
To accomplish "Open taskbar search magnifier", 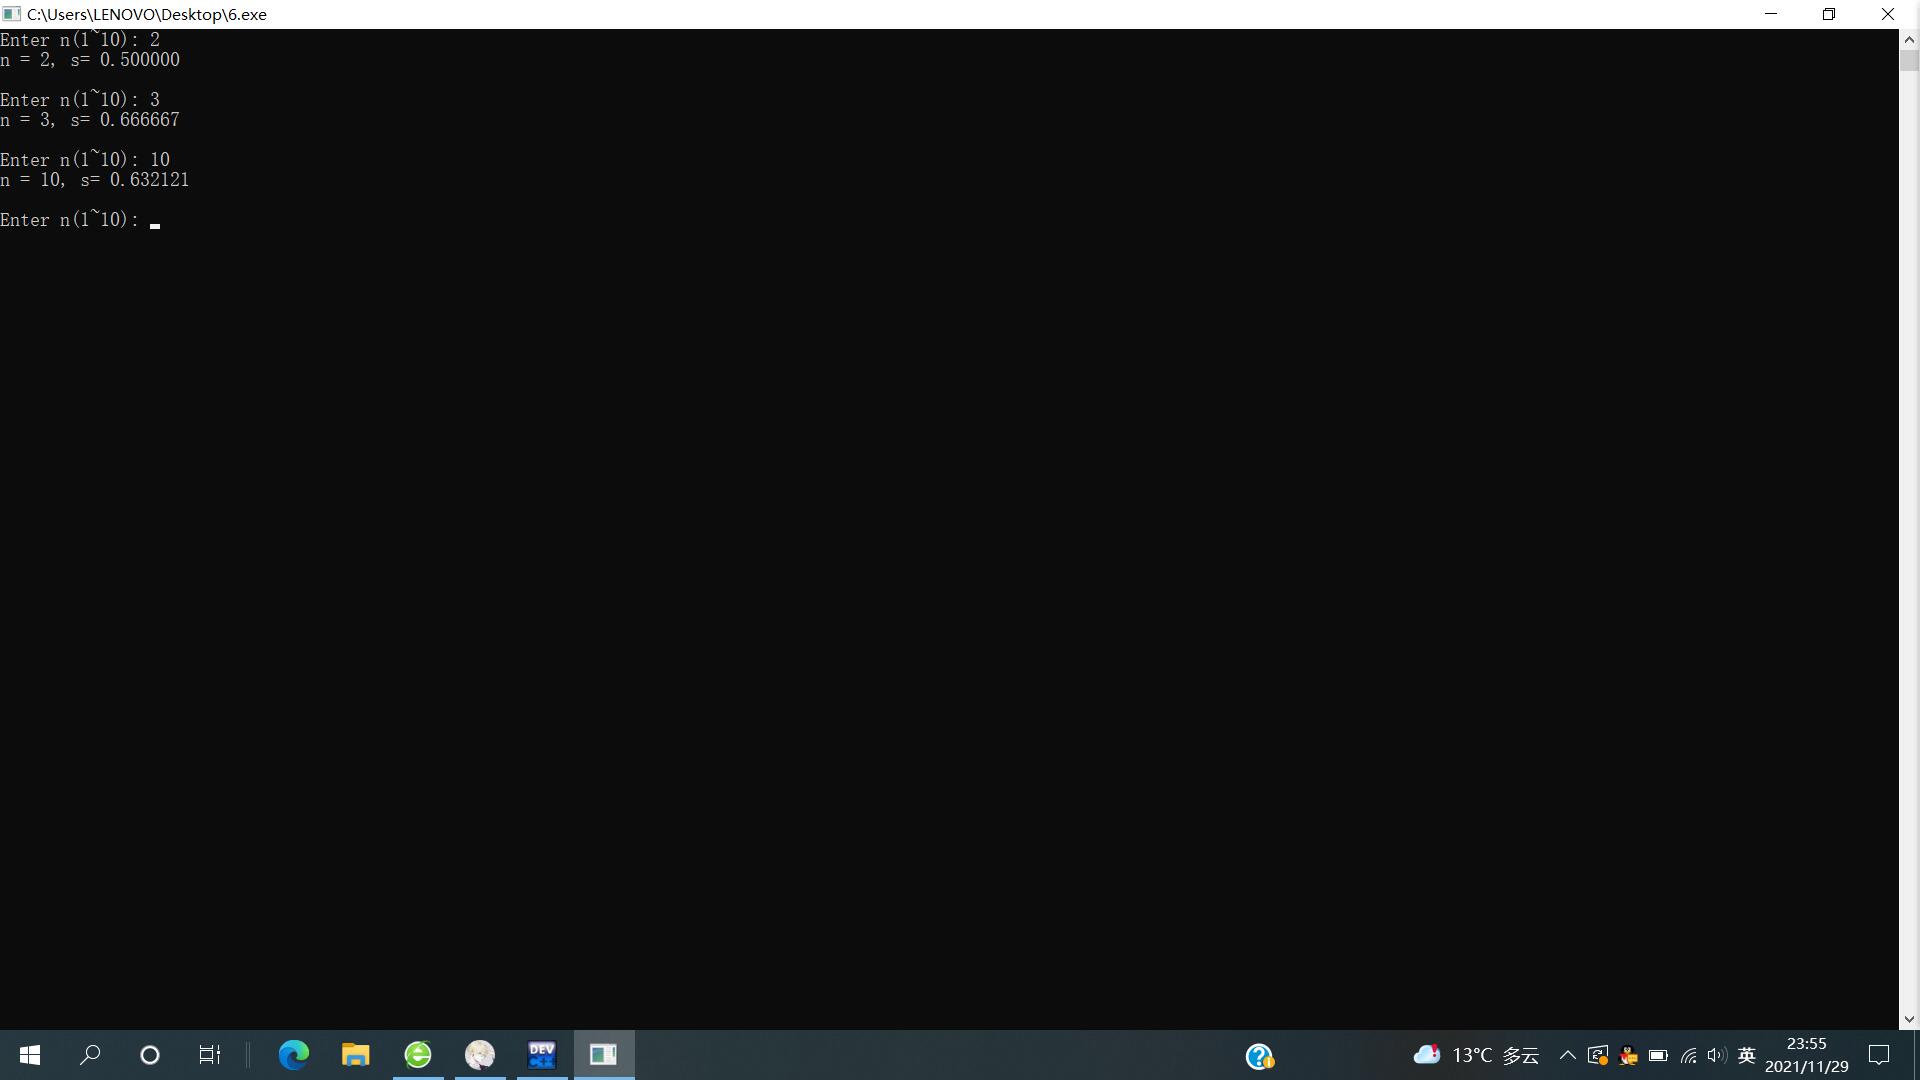I will click(90, 1055).
